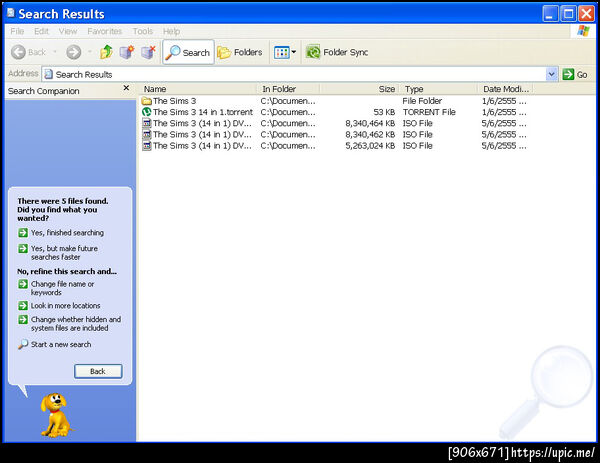The width and height of the screenshot is (600, 463).
Task: Open the Help menu
Action: click(x=171, y=31)
